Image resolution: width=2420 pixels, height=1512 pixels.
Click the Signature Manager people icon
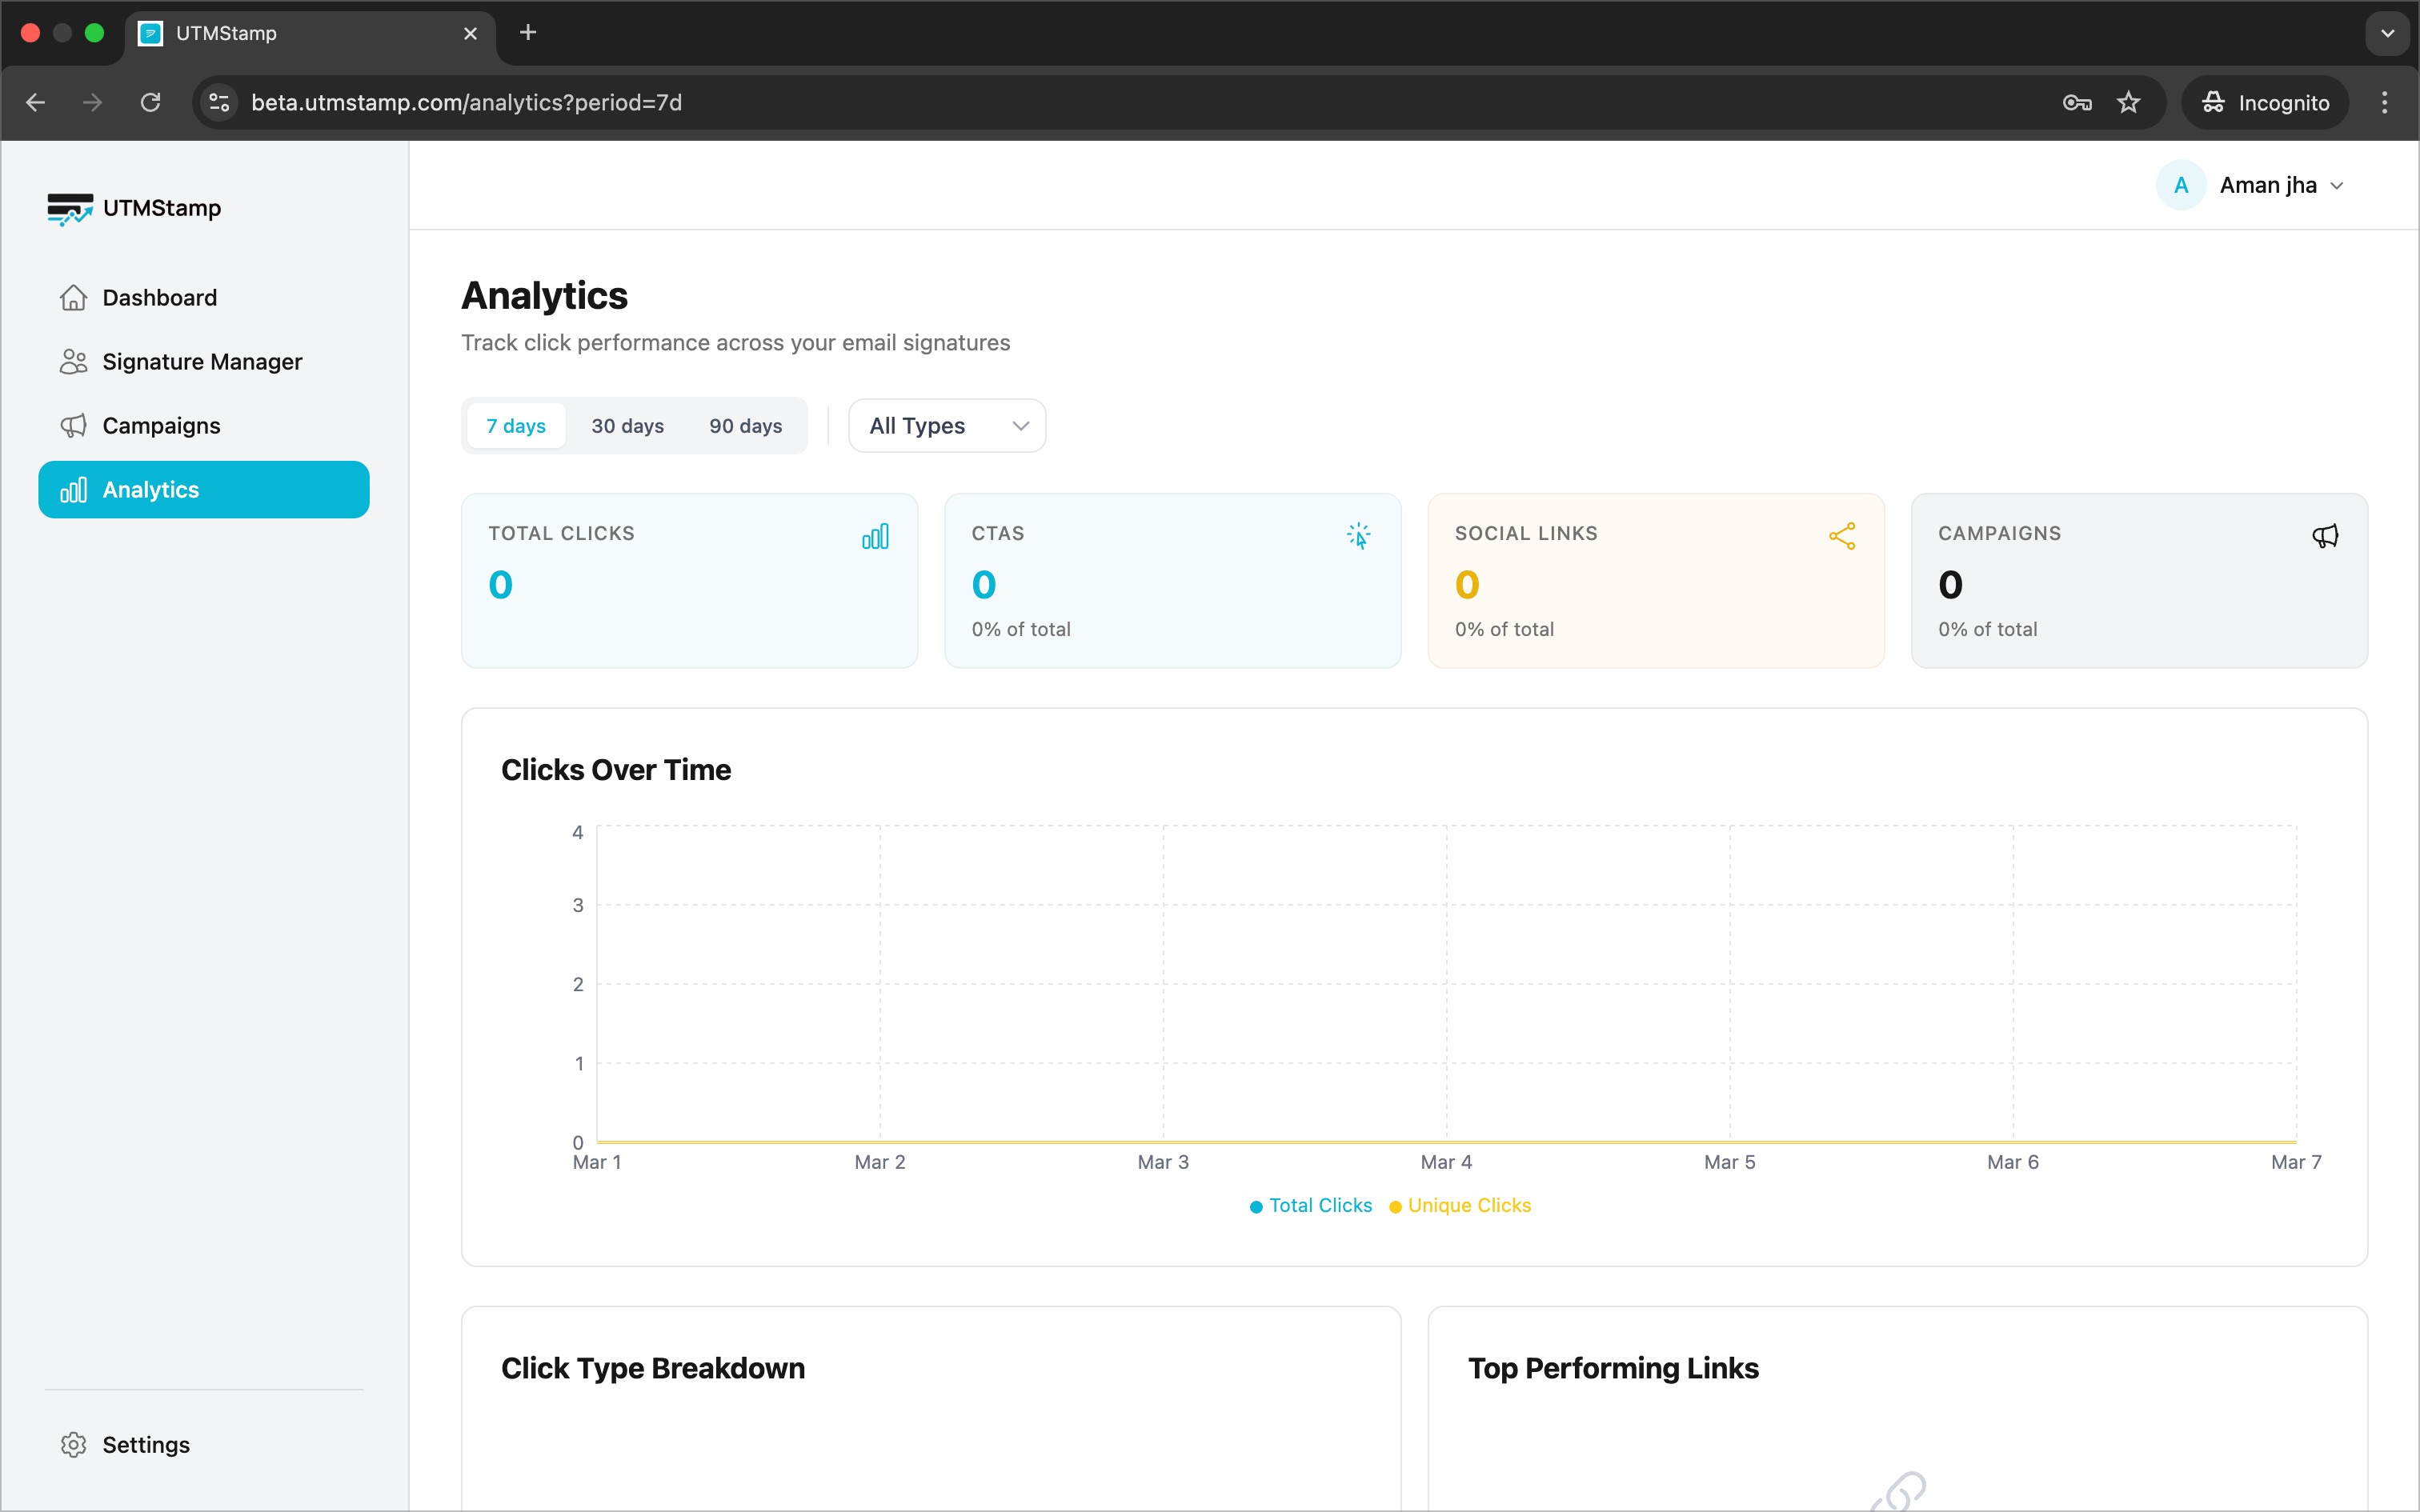tap(72, 361)
